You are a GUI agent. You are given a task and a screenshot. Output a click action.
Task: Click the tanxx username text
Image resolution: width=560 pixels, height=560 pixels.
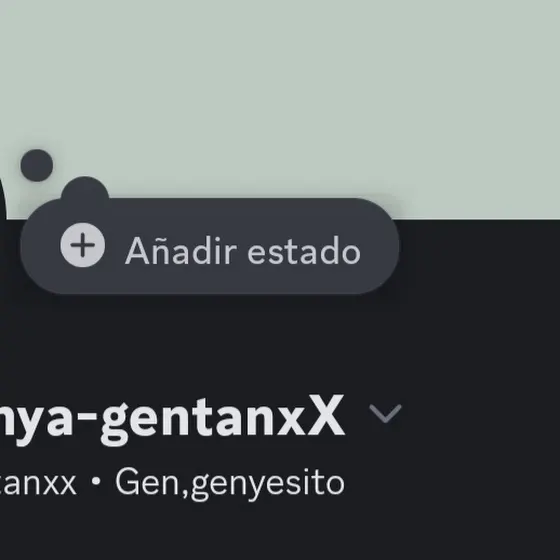[38, 483]
